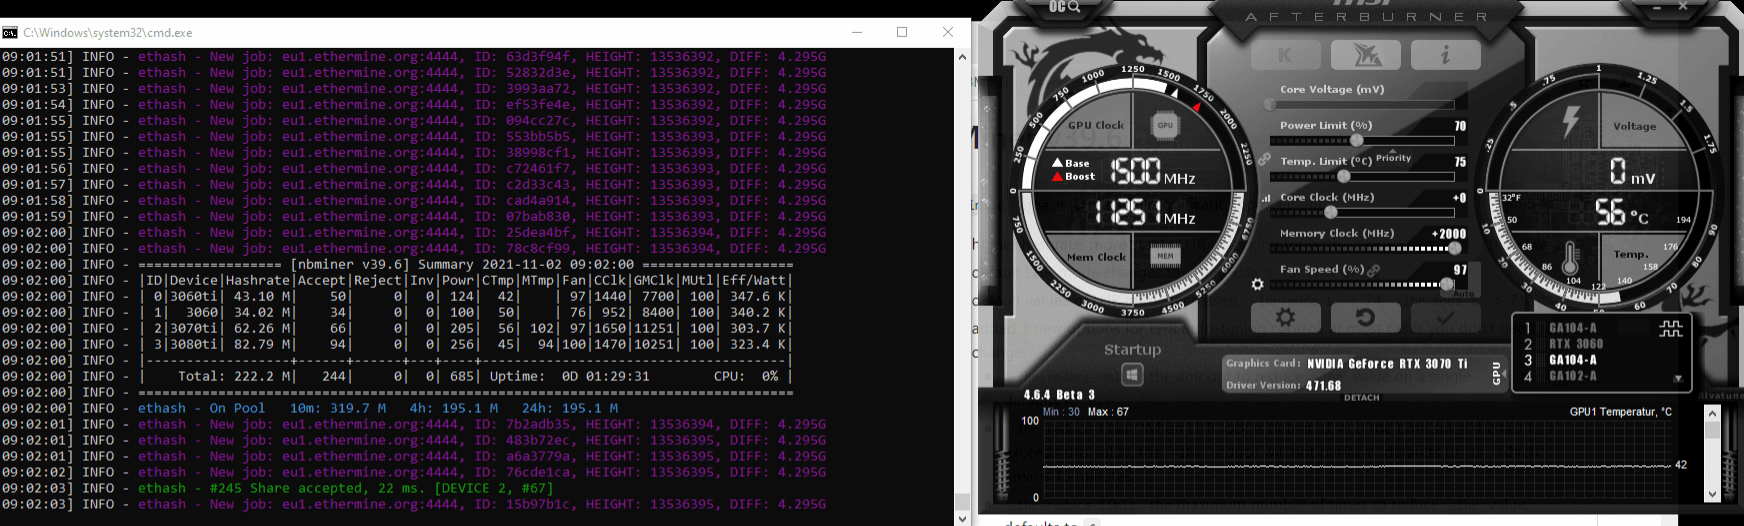Viewport: 1744px width, 526px height.
Task: Toggle Apply at Startup Windows button
Action: (x=1132, y=375)
